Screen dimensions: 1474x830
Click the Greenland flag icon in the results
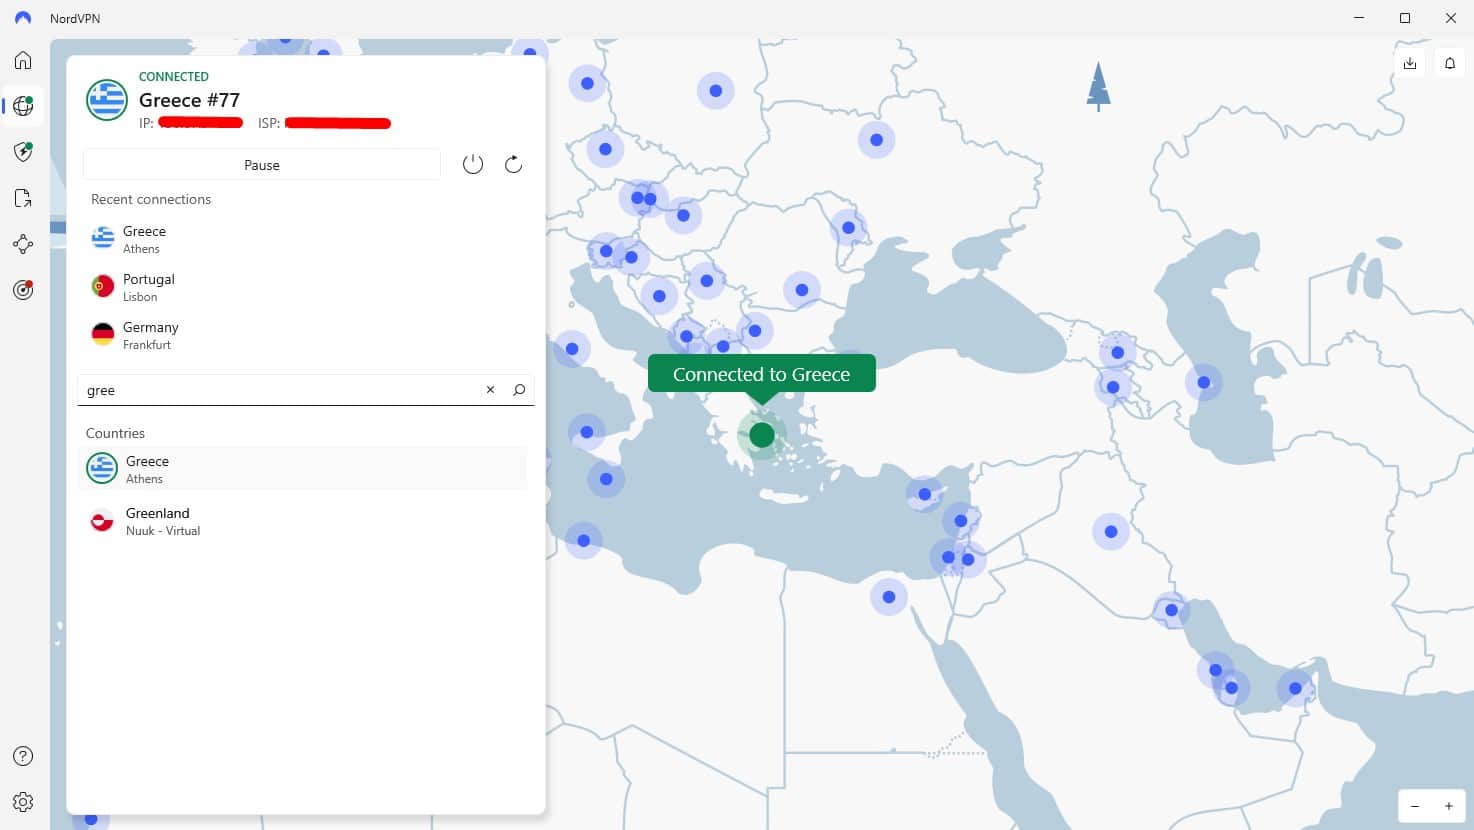click(102, 521)
